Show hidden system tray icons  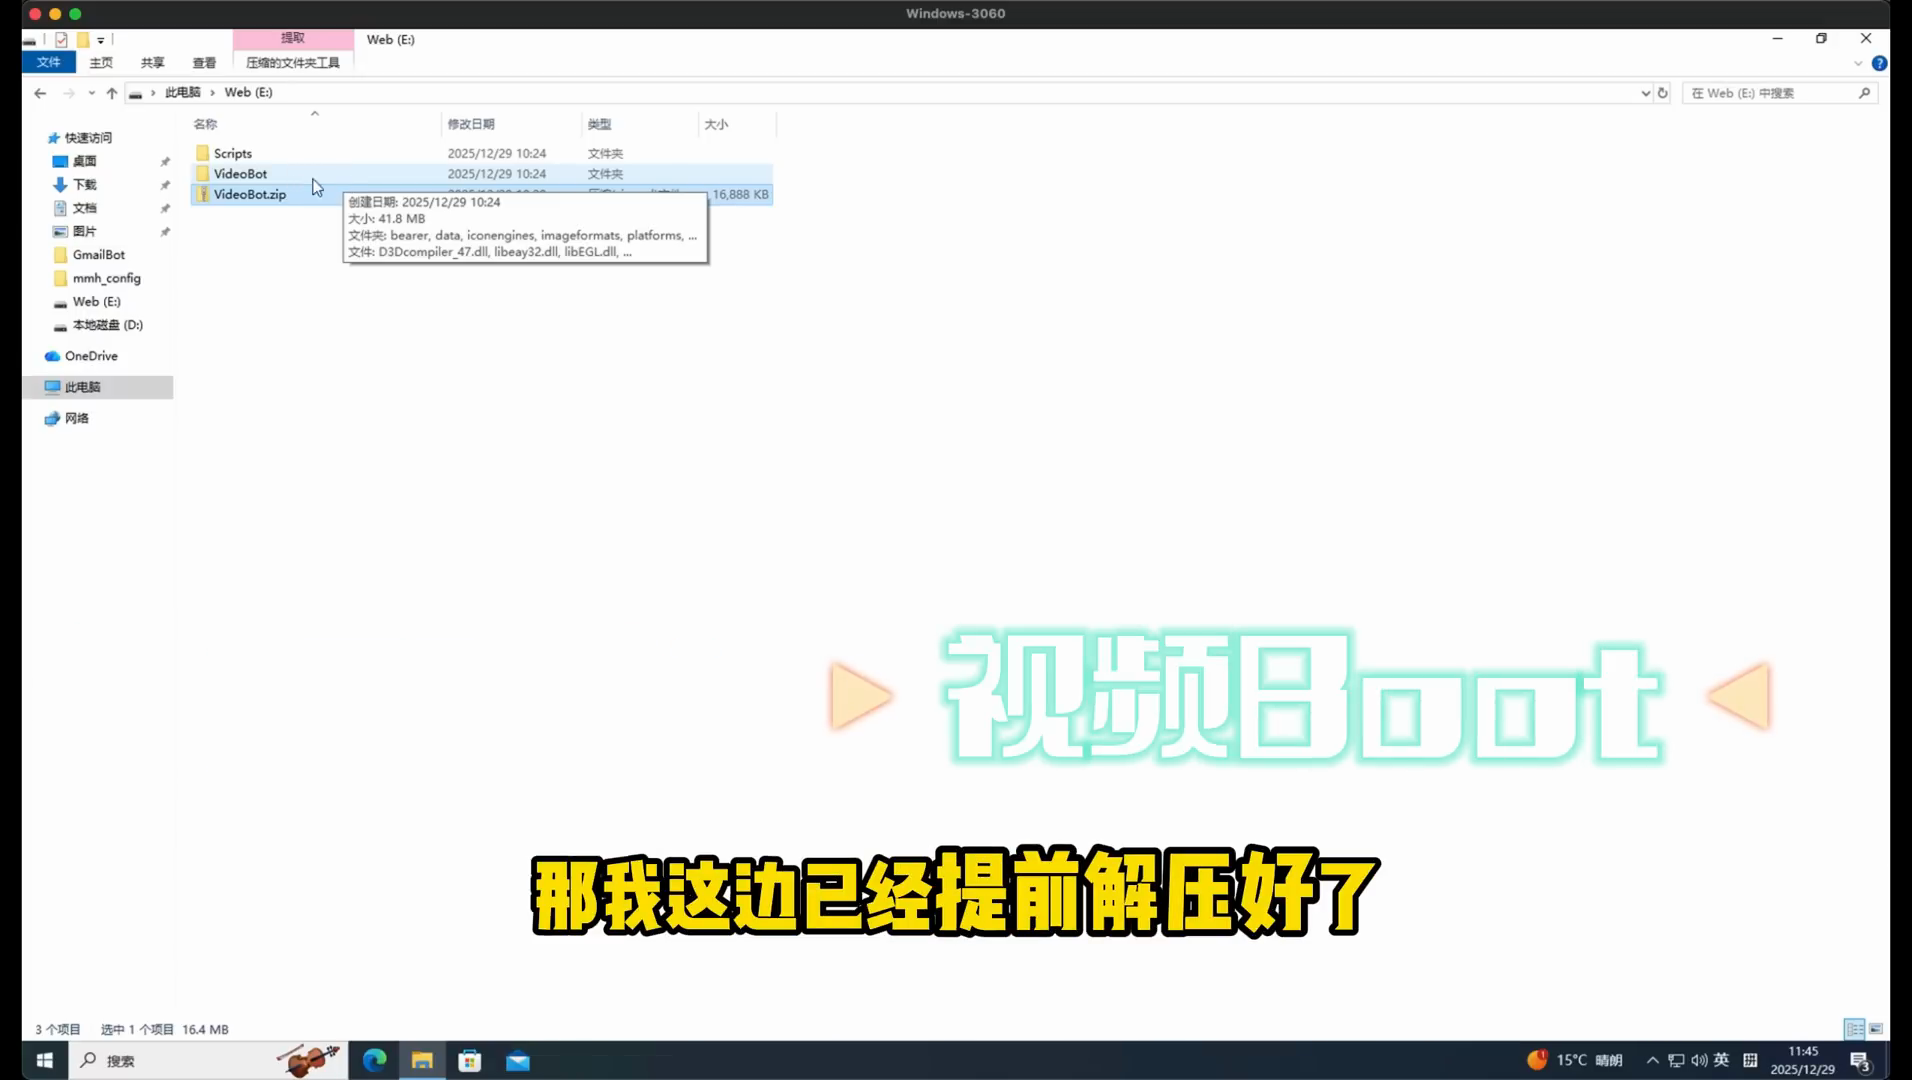1652,1060
